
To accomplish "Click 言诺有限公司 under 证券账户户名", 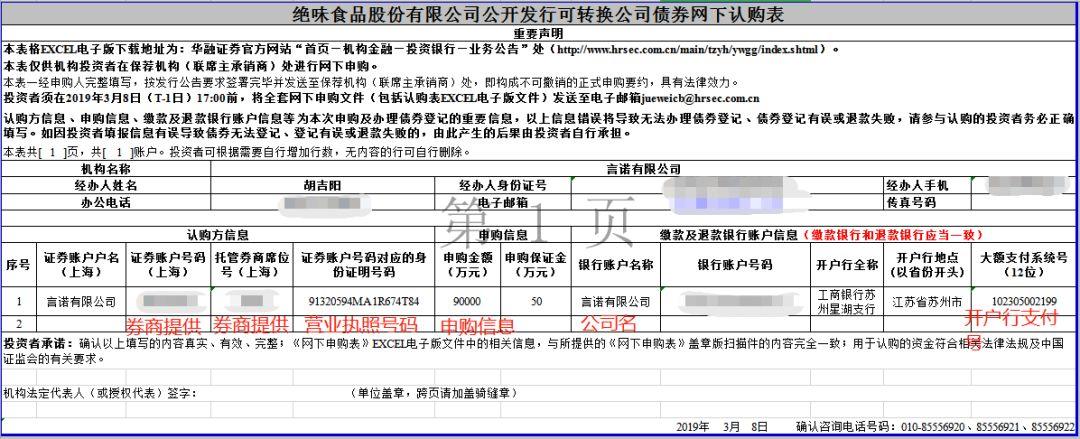I will point(81,302).
